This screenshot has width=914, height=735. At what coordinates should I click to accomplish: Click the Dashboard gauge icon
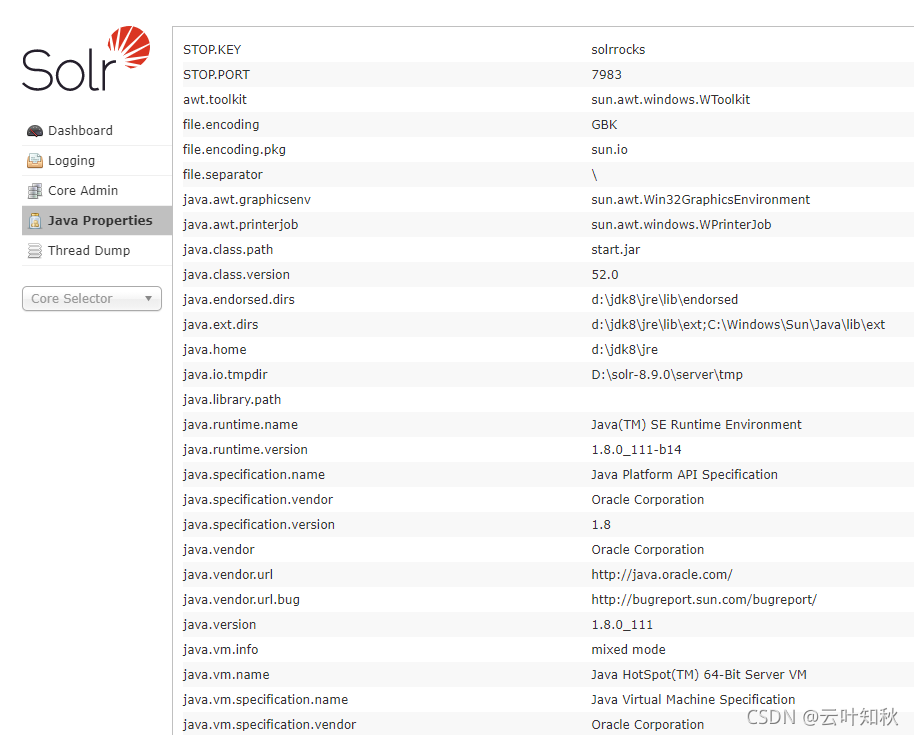click(x=35, y=131)
